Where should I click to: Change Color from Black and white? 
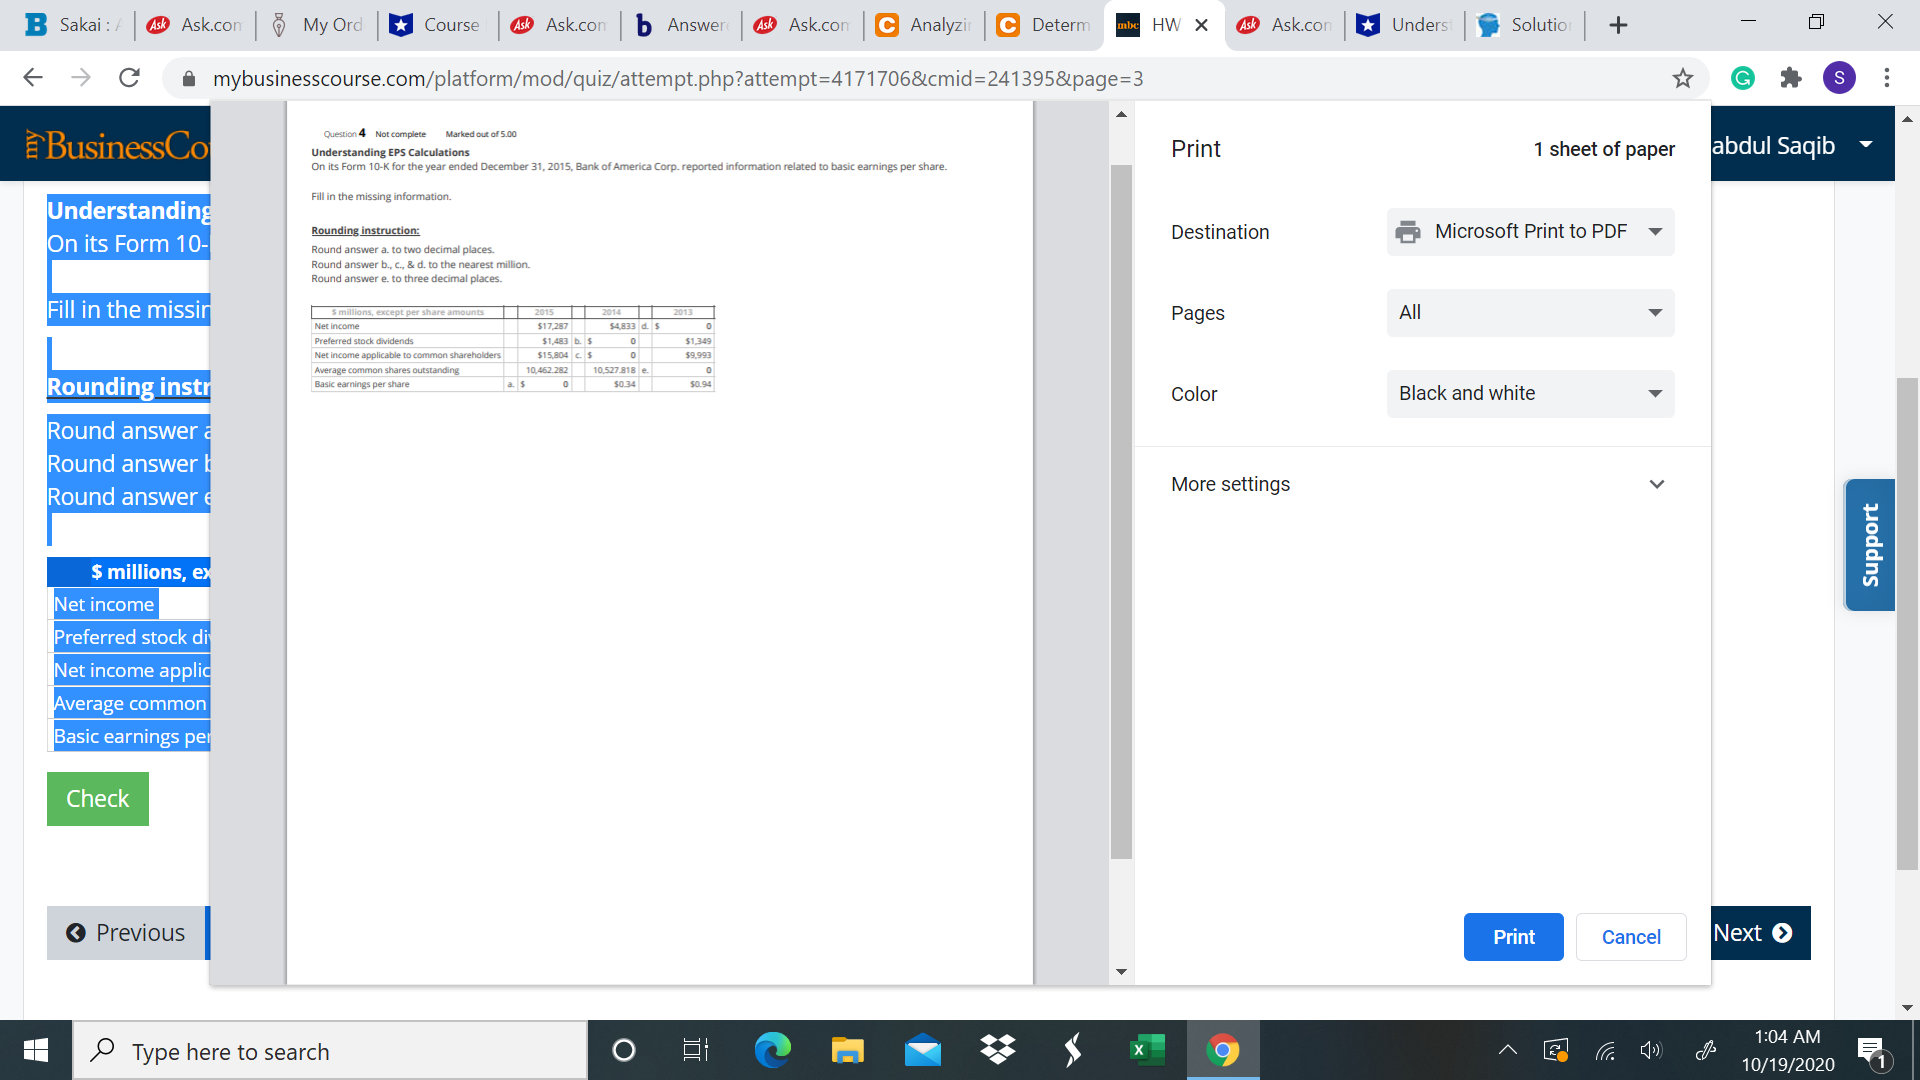coord(1529,393)
